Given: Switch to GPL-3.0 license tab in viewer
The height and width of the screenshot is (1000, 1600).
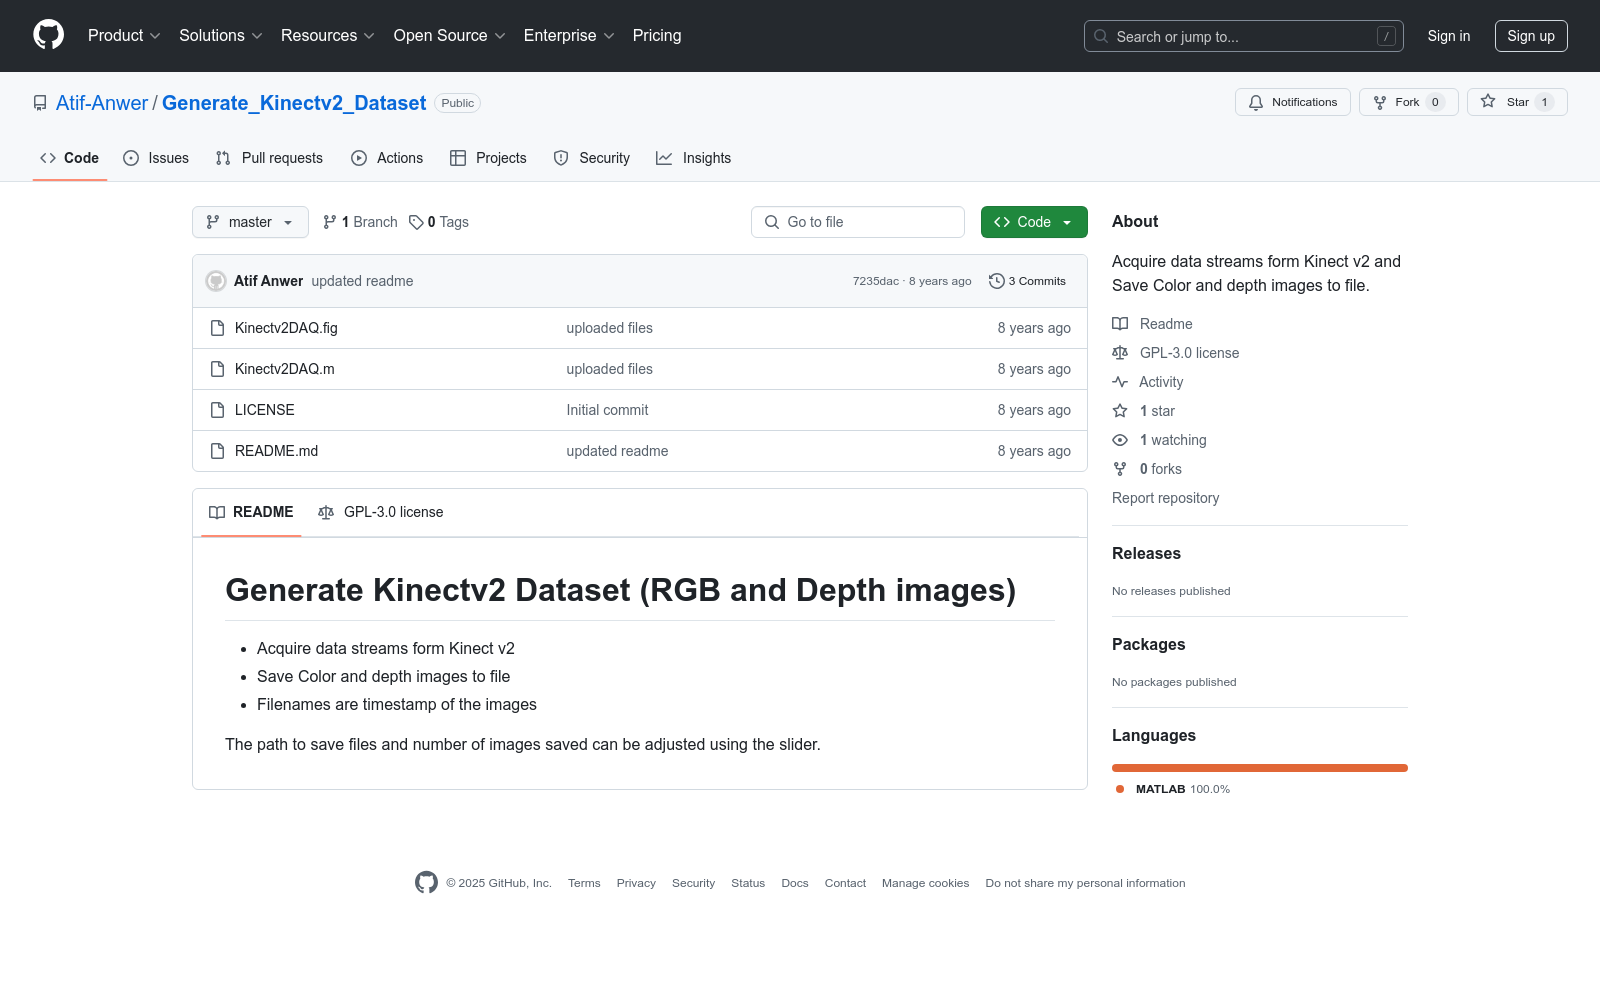Looking at the screenshot, I should click(x=381, y=512).
